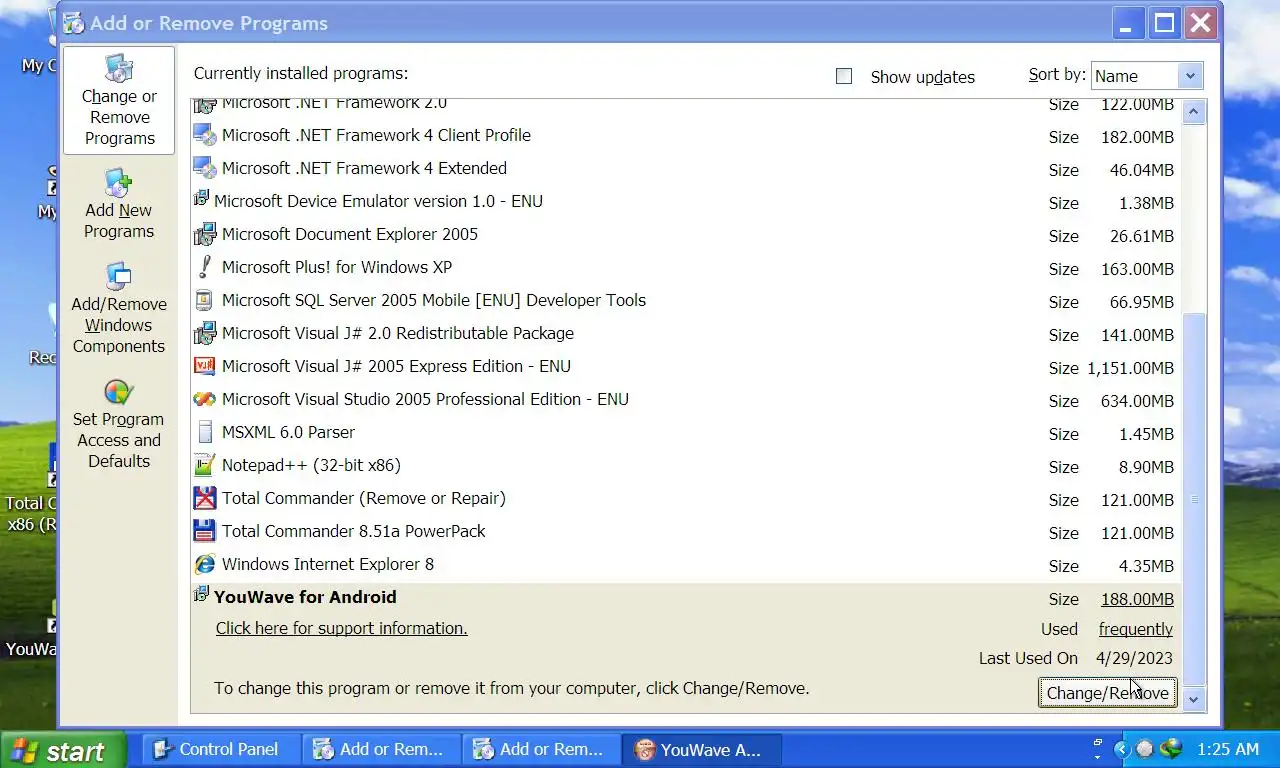The image size is (1280, 768).
Task: Open Change or Remove Programs panel
Action: point(119,100)
